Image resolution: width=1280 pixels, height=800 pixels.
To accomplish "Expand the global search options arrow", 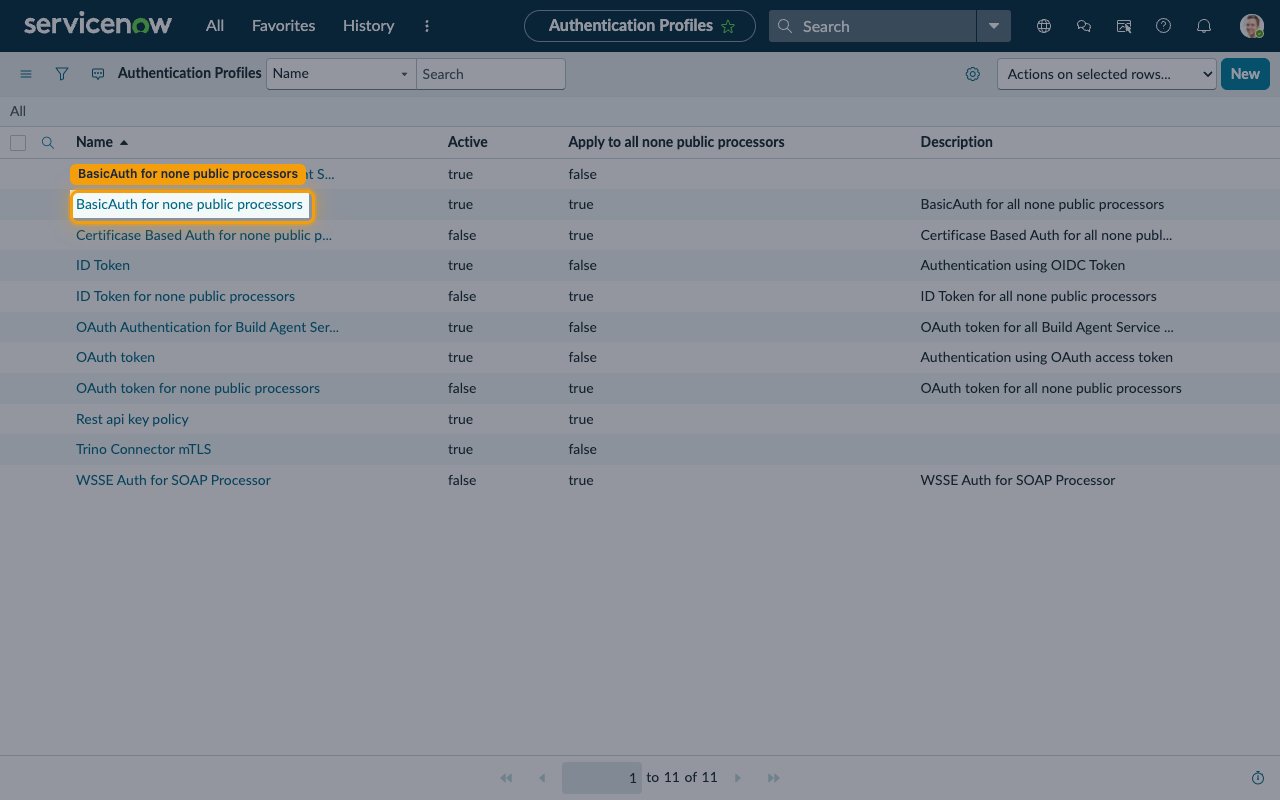I will pos(993,26).
